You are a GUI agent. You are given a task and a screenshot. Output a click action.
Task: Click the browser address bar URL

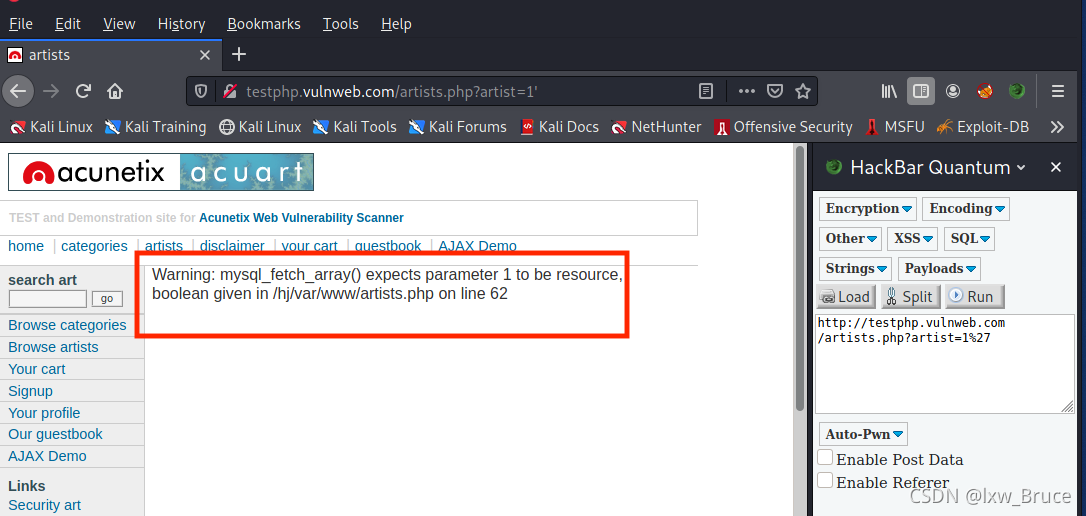pyautogui.click(x=392, y=91)
